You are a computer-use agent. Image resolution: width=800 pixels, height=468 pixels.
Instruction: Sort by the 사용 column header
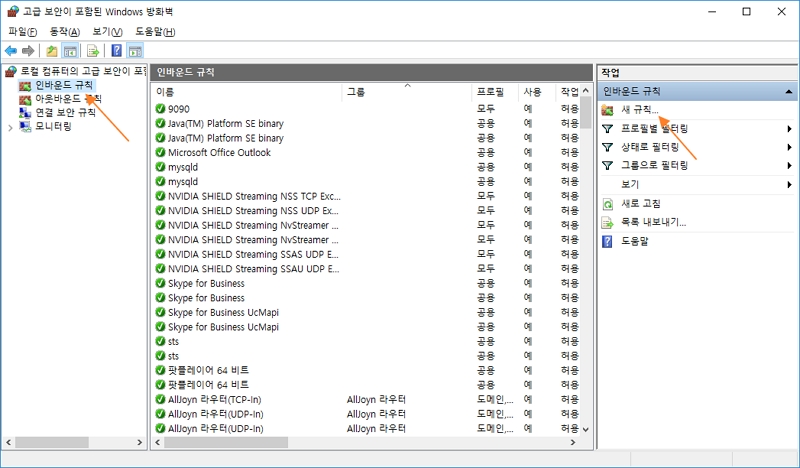point(537,92)
